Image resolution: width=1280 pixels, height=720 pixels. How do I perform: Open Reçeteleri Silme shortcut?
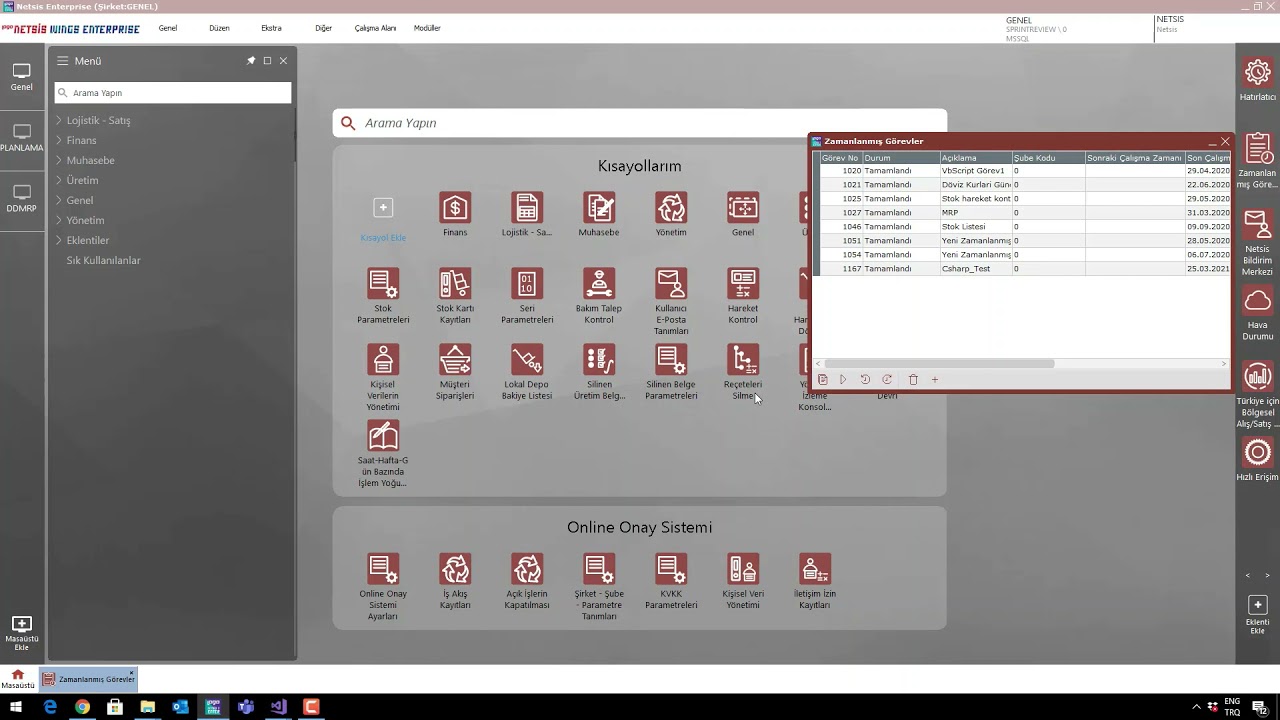tap(743, 360)
